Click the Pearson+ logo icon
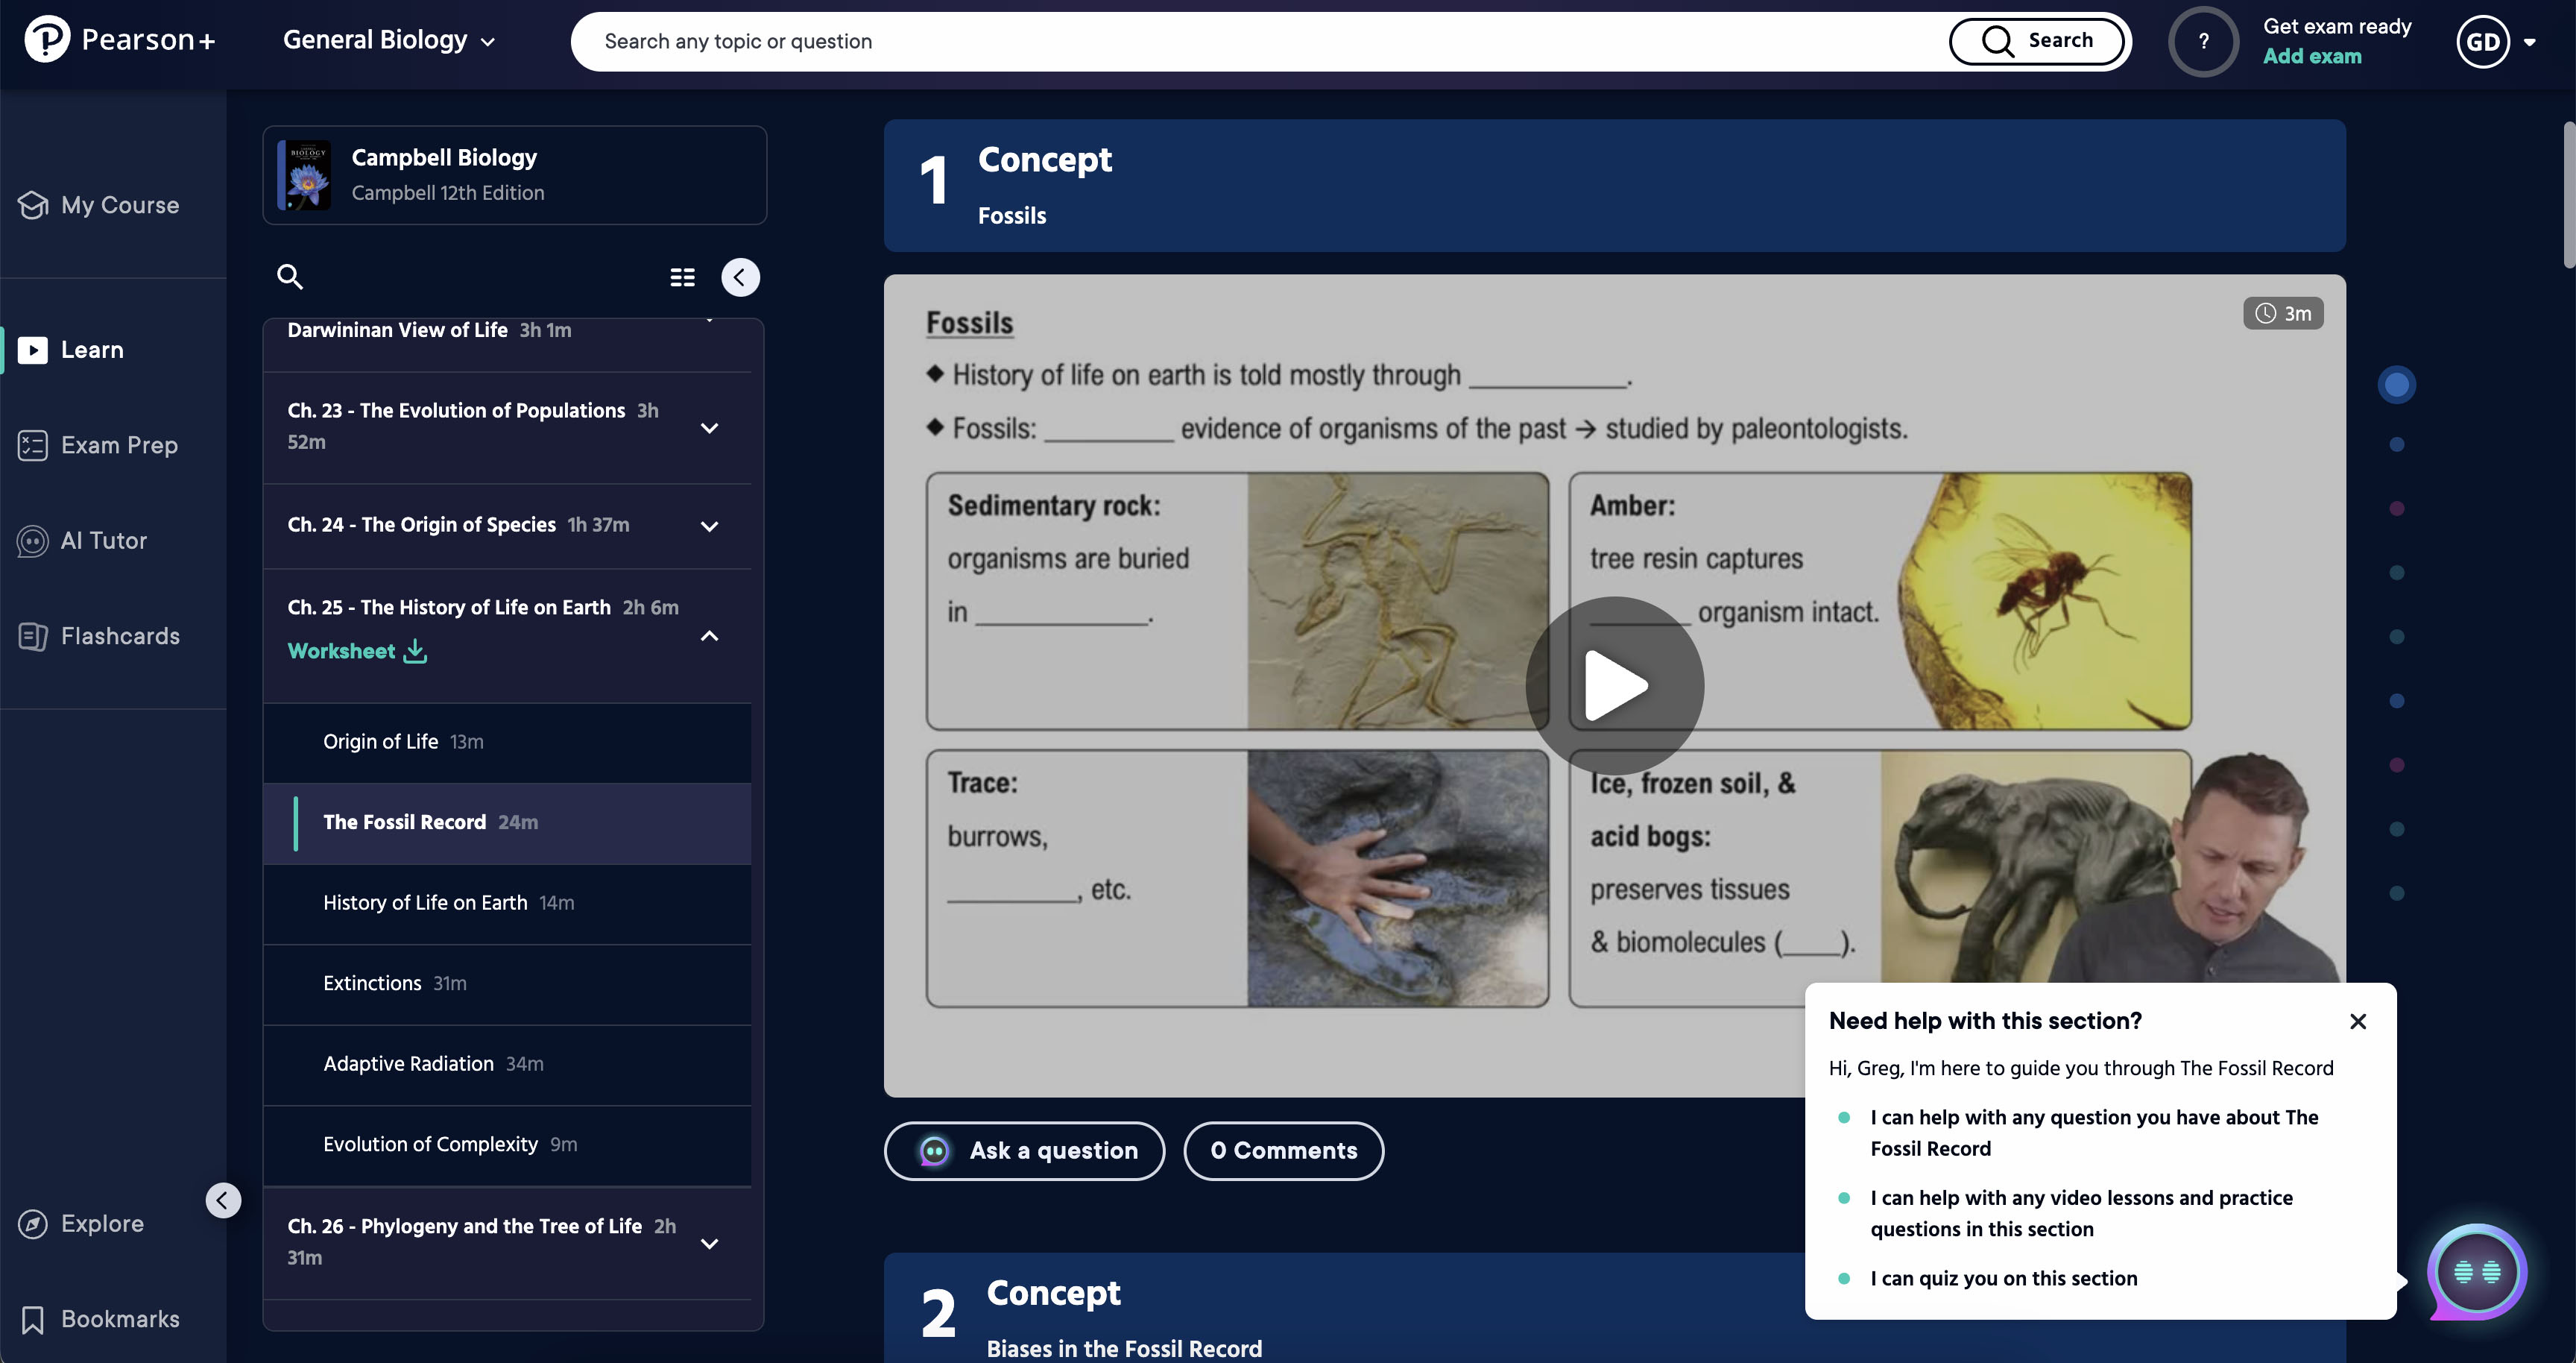 point(47,40)
